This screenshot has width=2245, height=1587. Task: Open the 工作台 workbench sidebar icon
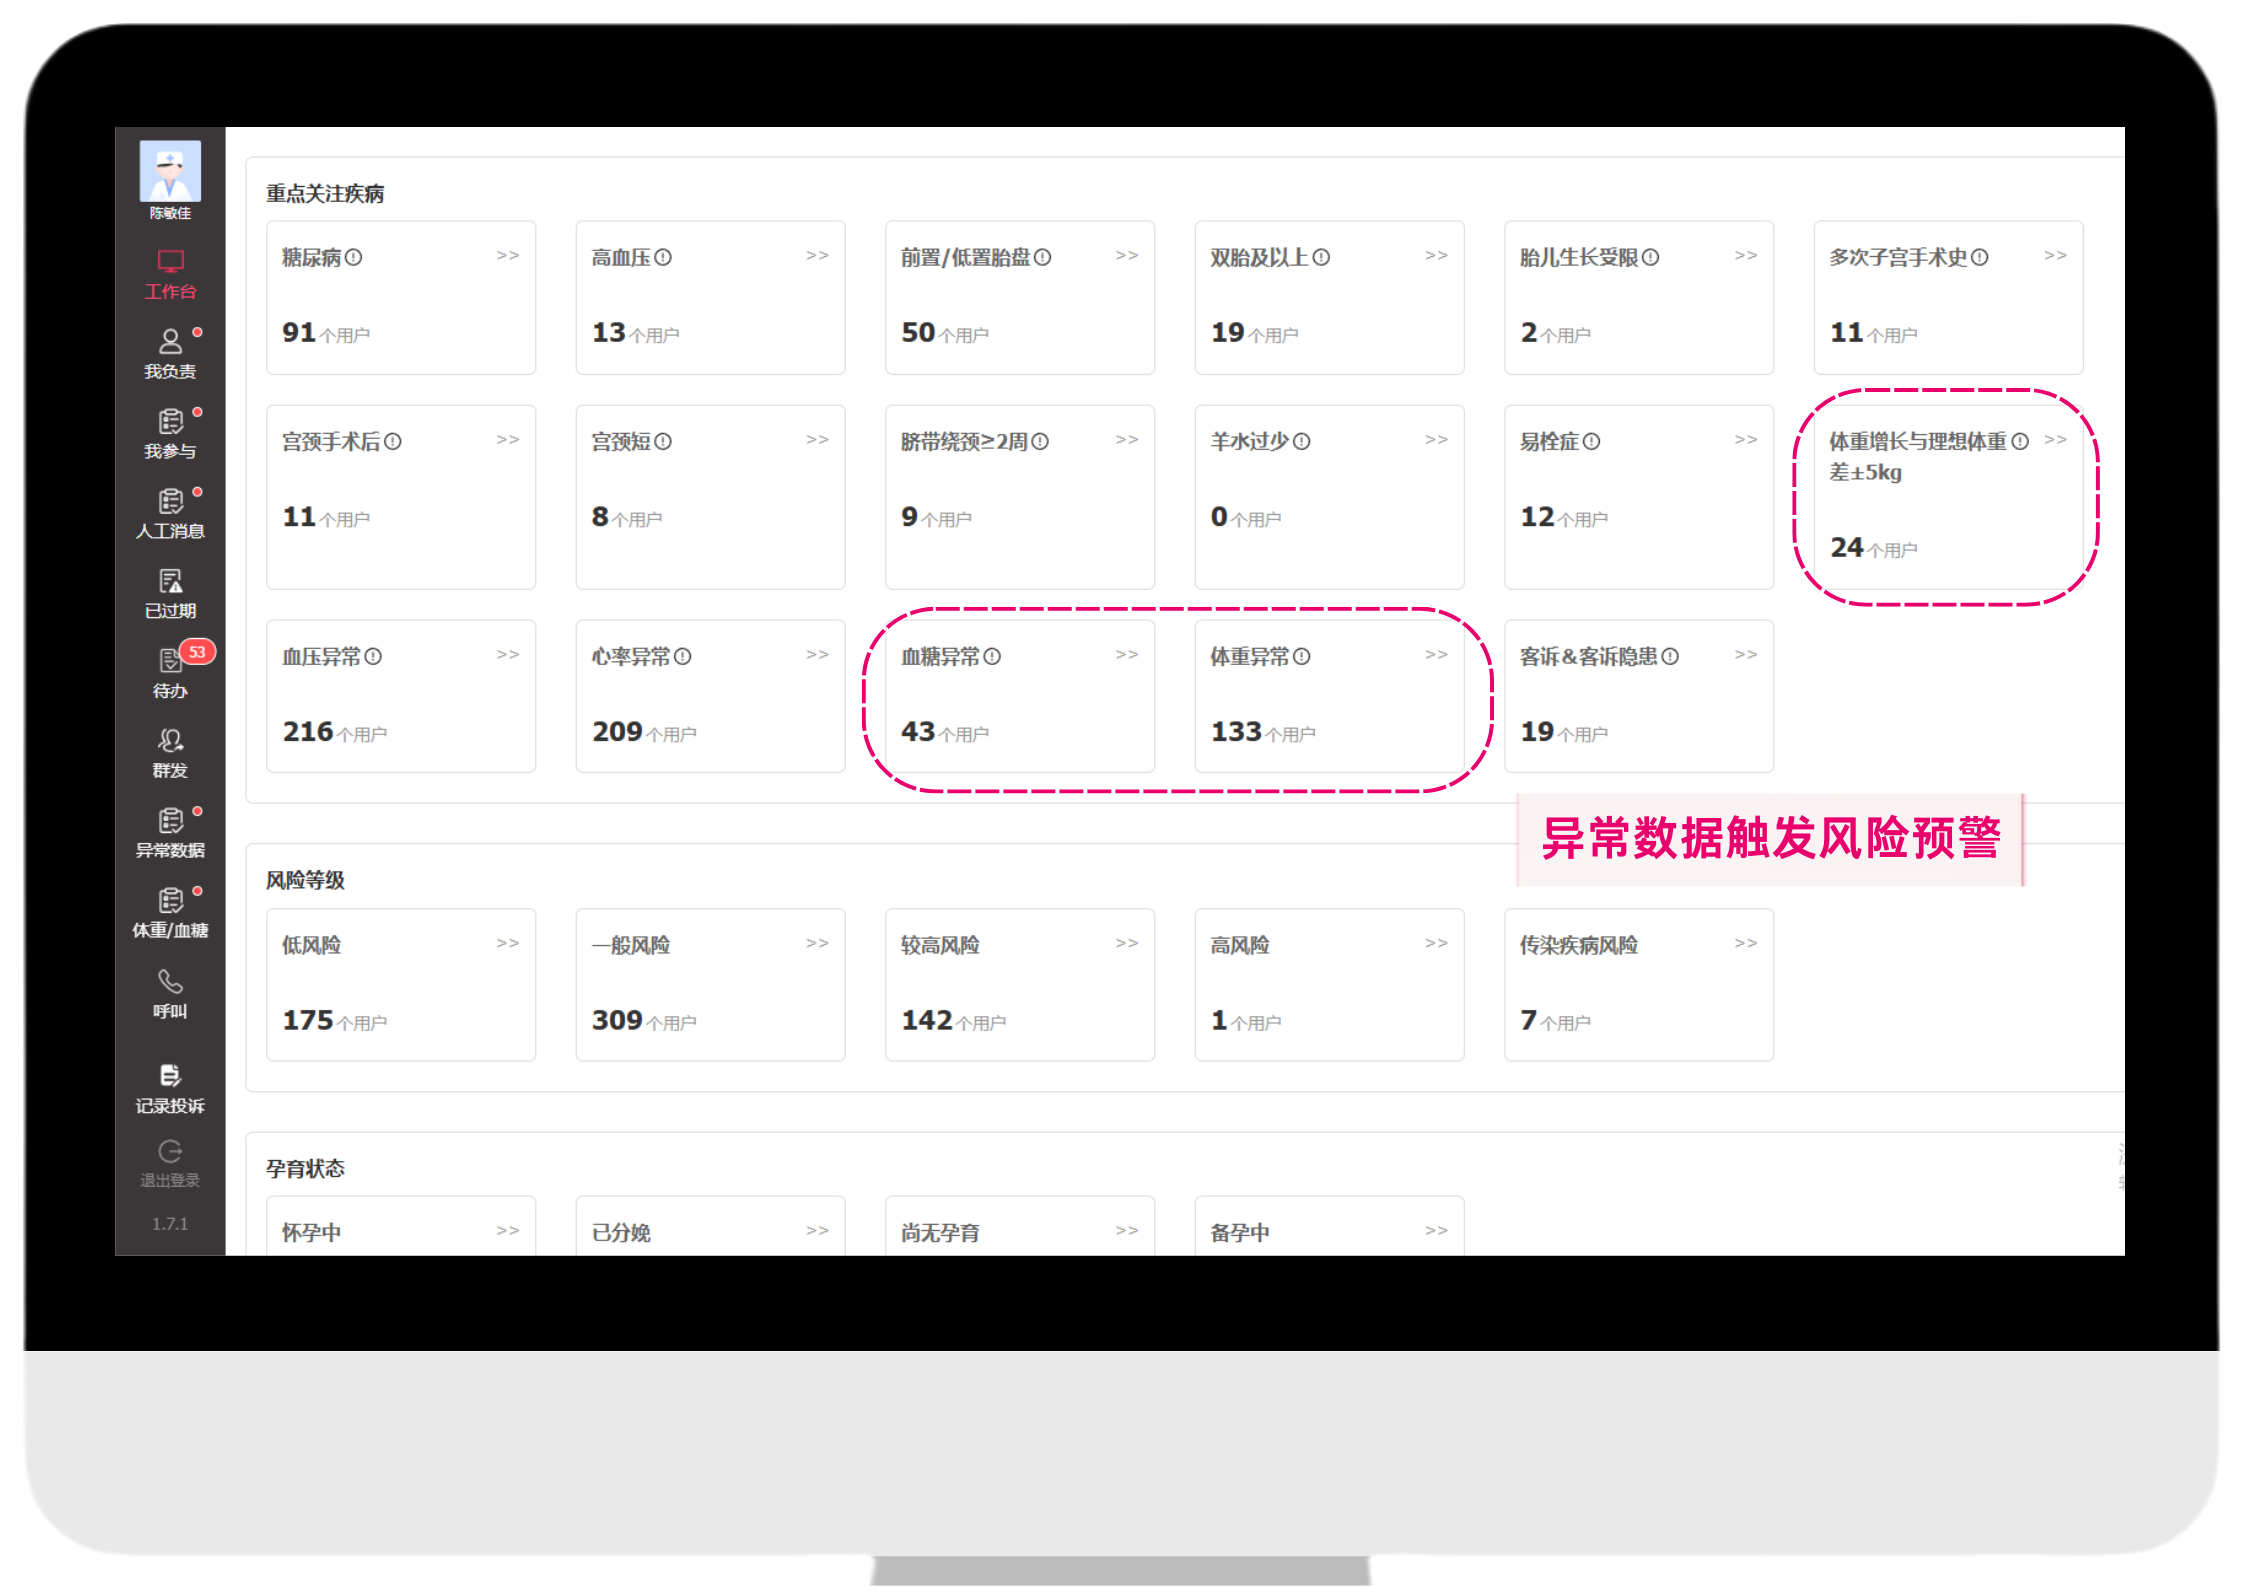pyautogui.click(x=170, y=263)
